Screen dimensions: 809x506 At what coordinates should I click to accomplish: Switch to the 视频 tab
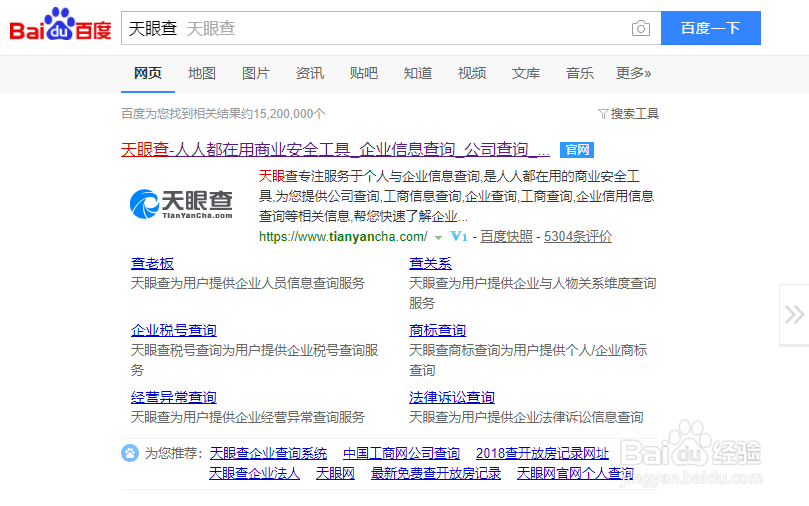[472, 73]
